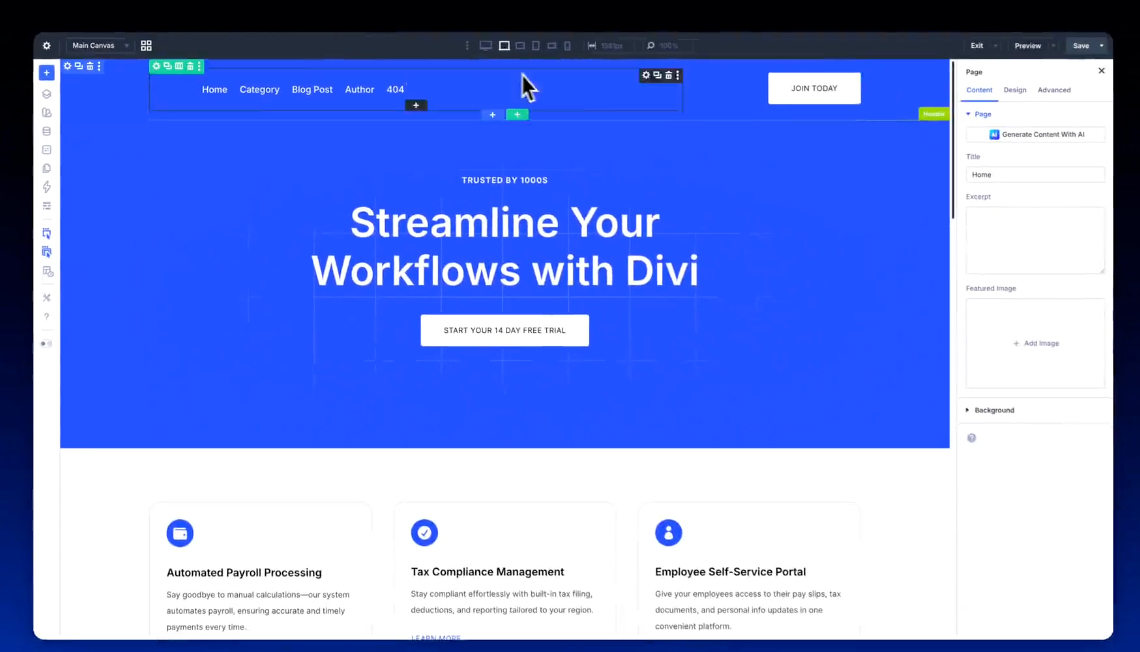The width and height of the screenshot is (1140, 652).
Task: Close the Page settings panel
Action: click(1101, 71)
